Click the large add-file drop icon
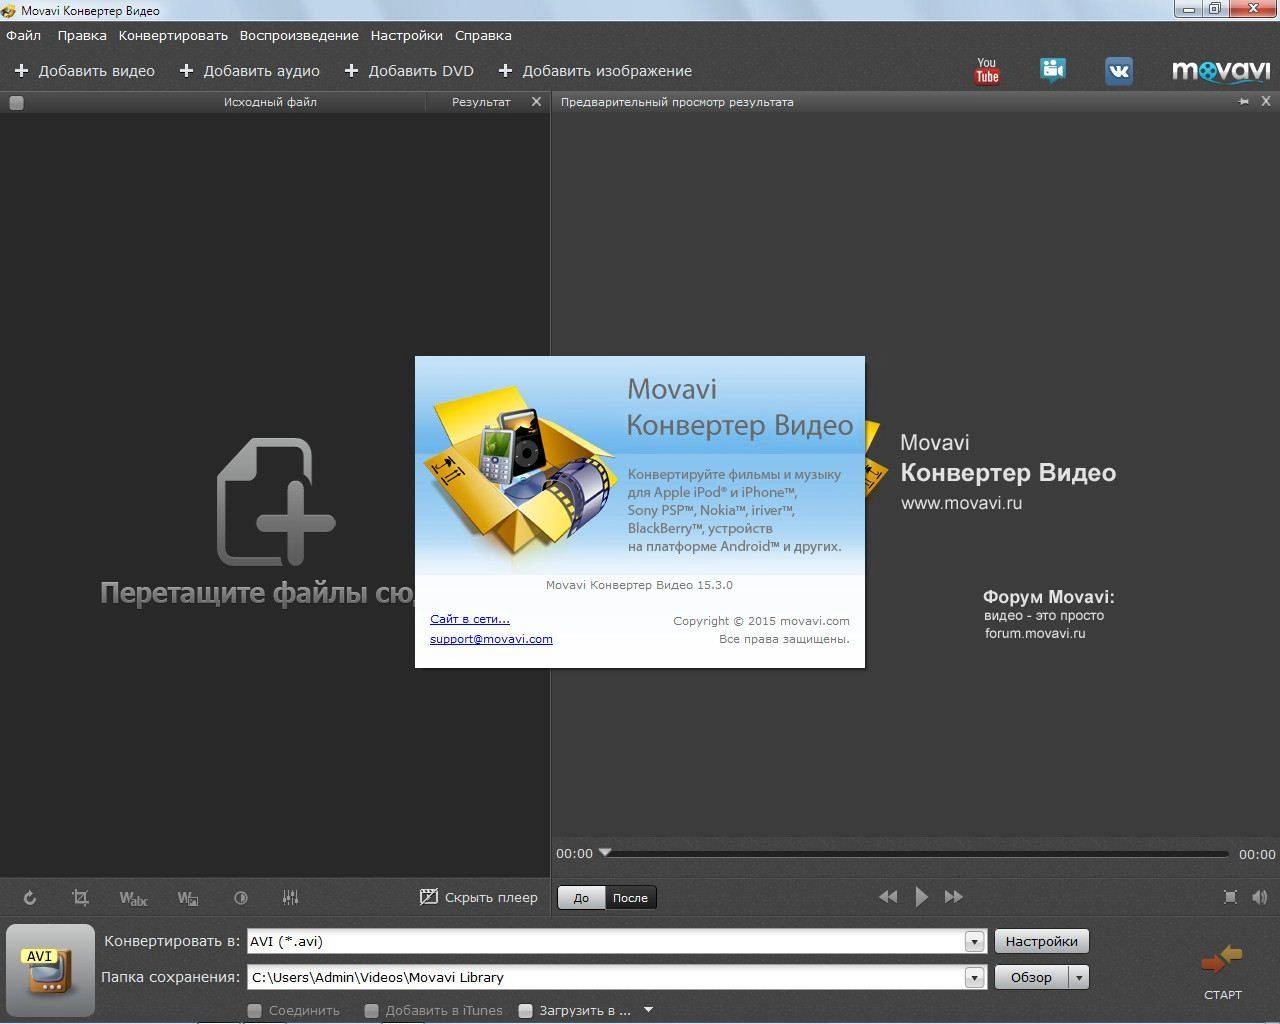 click(276, 501)
